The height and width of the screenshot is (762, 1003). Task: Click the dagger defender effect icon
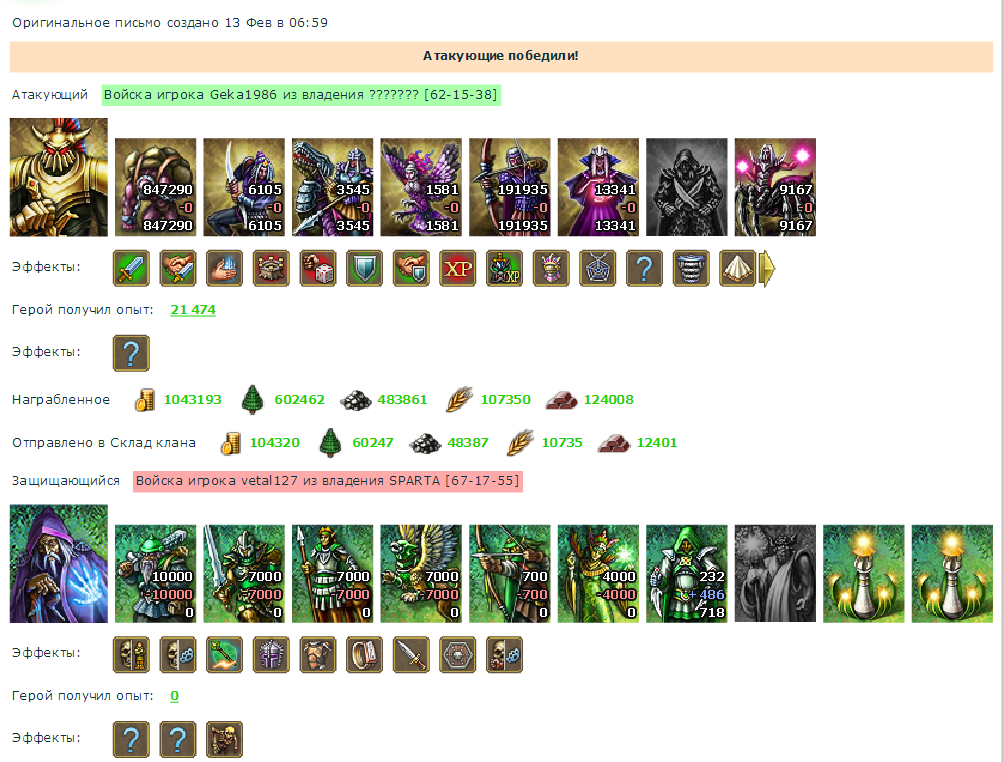(x=411, y=655)
